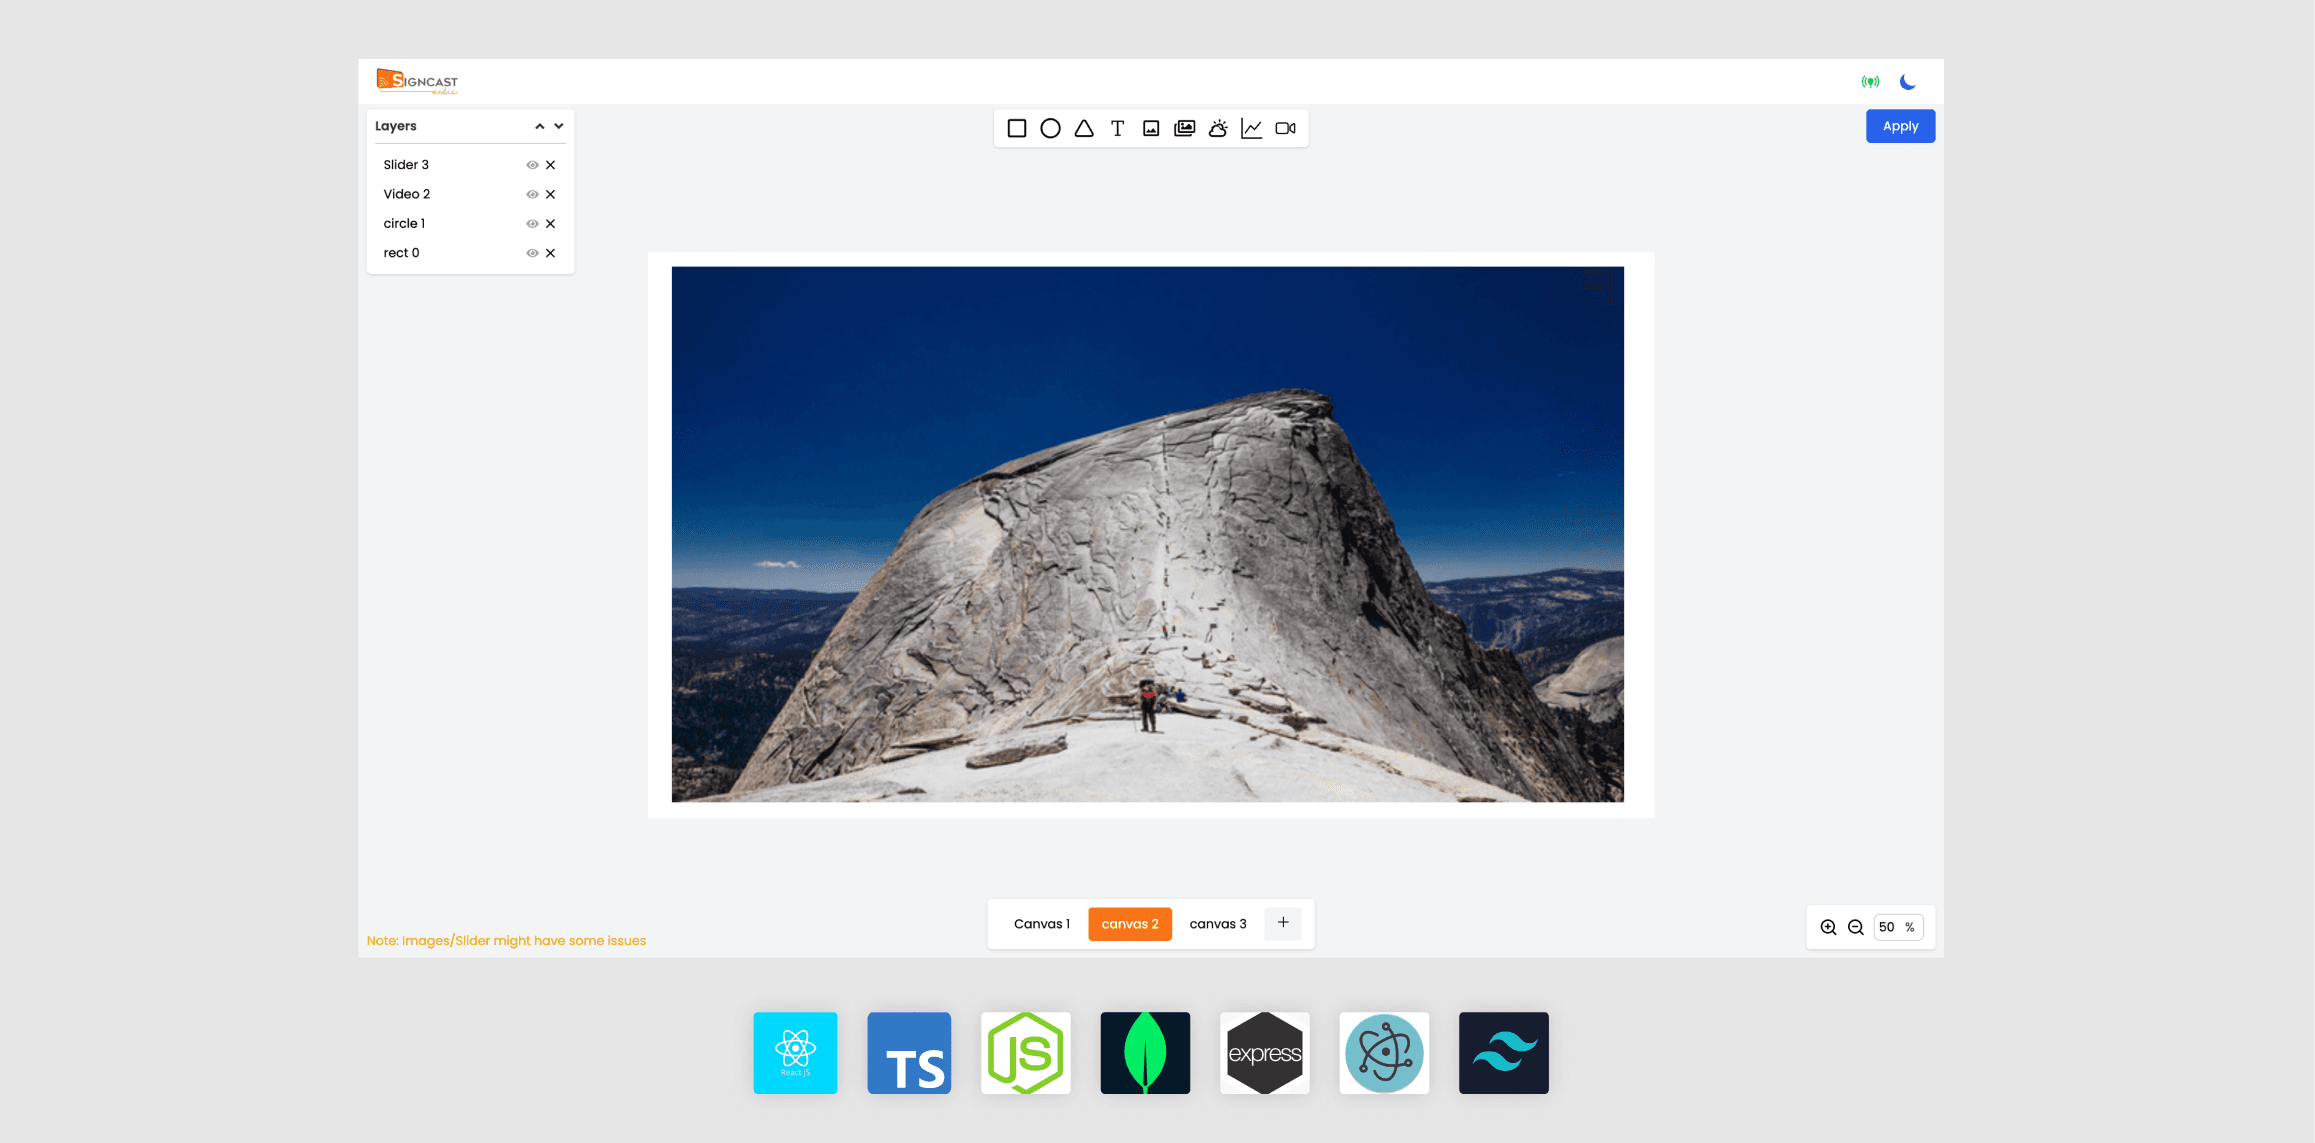The width and height of the screenshot is (2315, 1143).
Task: Select the circle 1 layer row
Action: [x=470, y=224]
